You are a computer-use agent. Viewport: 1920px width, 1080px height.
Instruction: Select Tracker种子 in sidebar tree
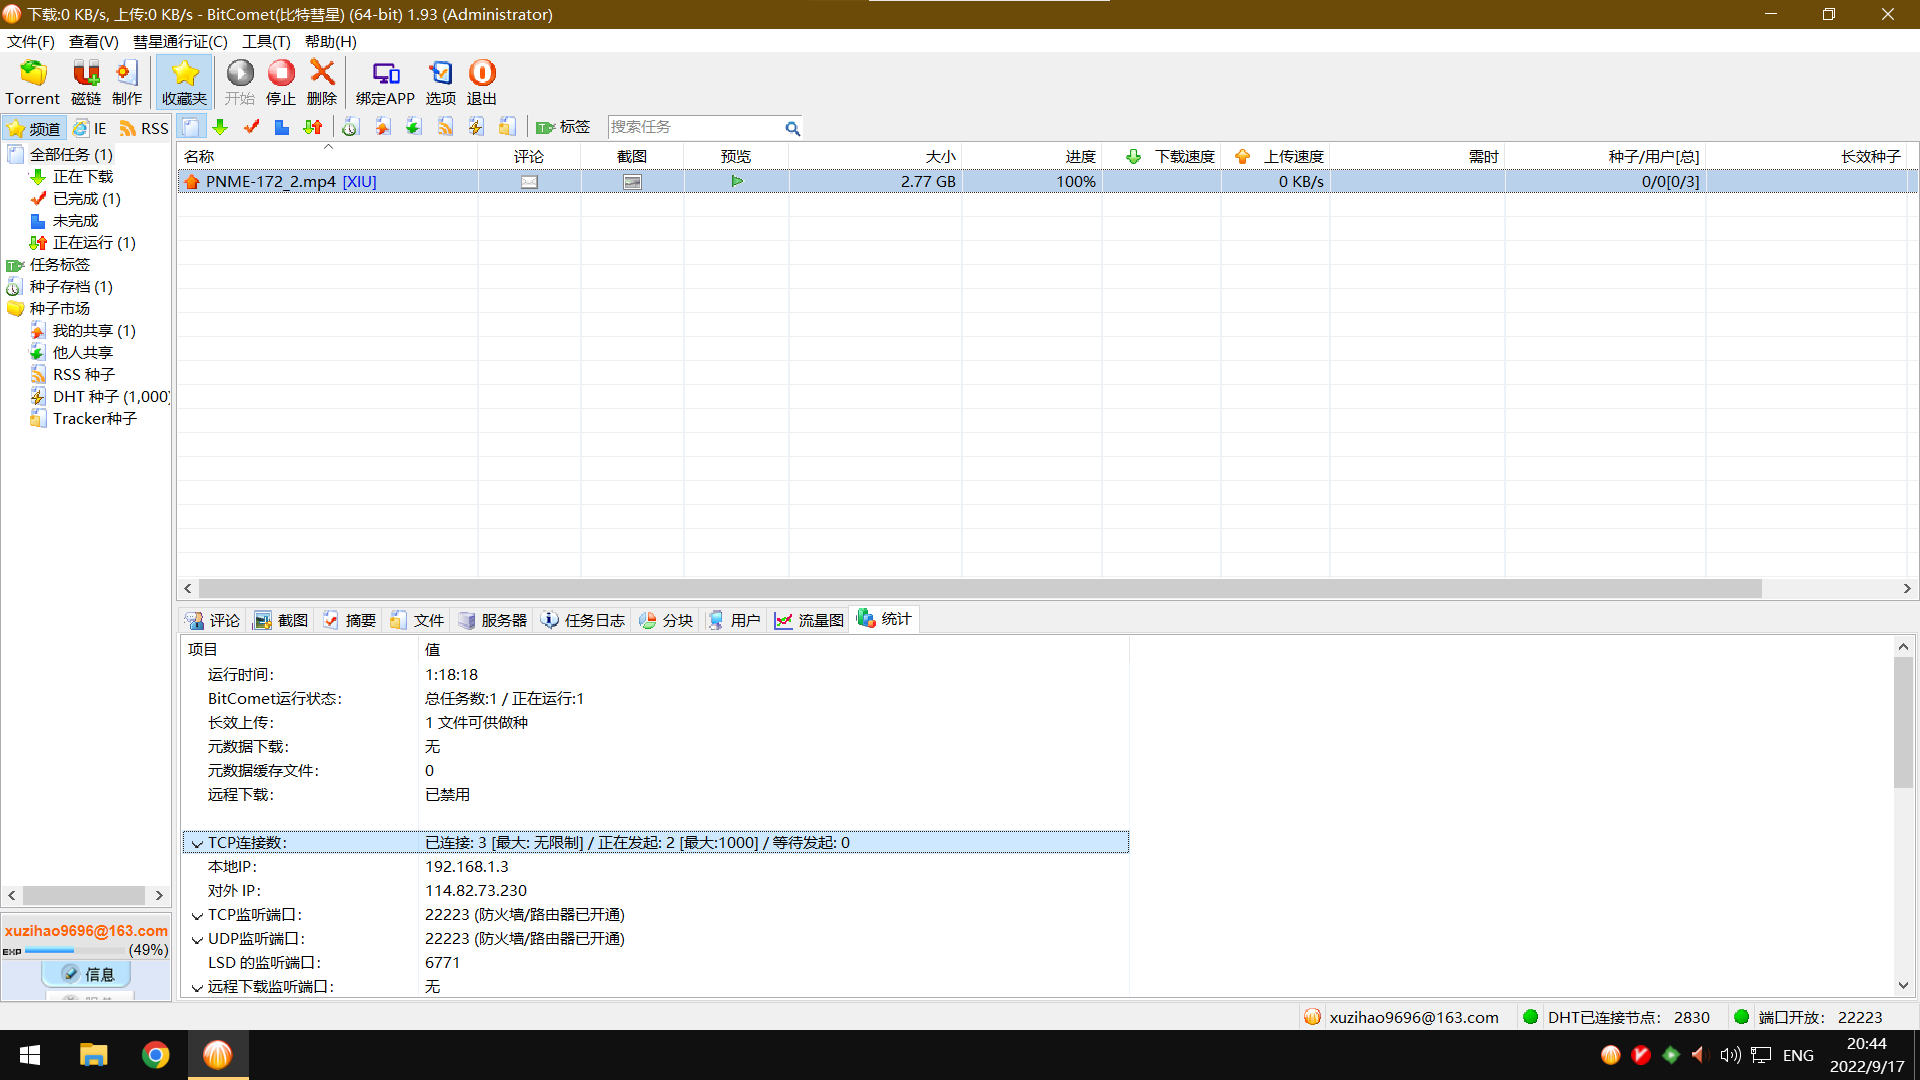click(95, 419)
